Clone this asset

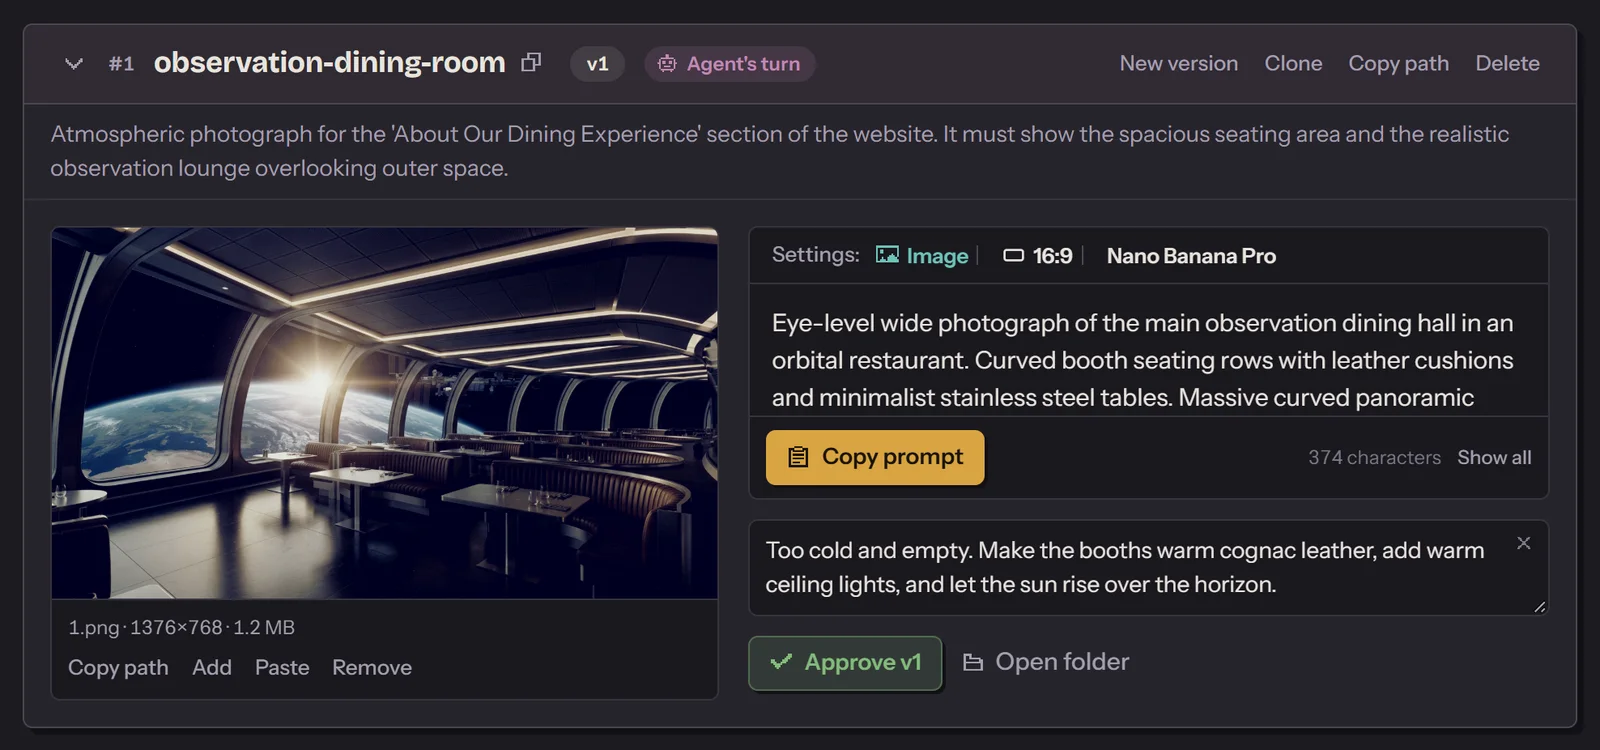pyautogui.click(x=1293, y=63)
